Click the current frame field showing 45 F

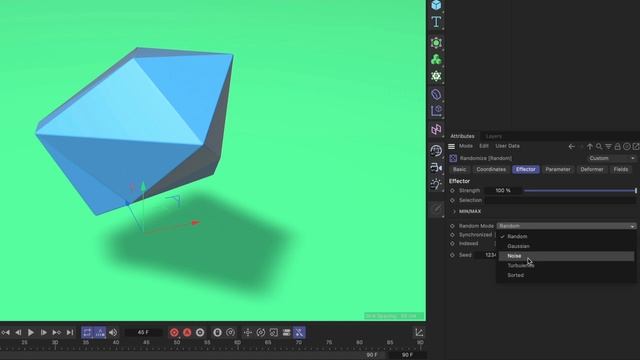pyautogui.click(x=143, y=333)
